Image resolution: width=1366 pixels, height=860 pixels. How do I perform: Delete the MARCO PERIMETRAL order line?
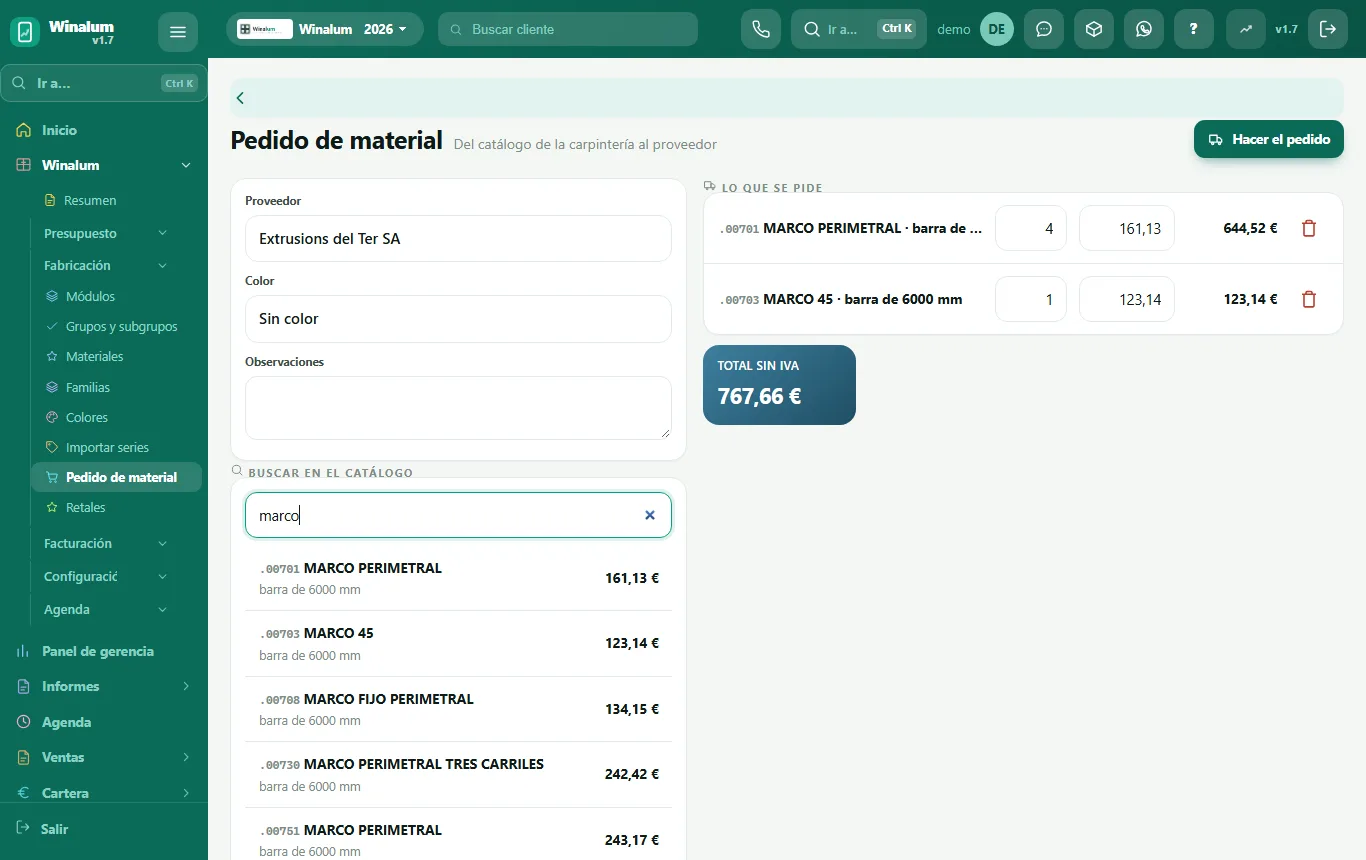[x=1309, y=229]
